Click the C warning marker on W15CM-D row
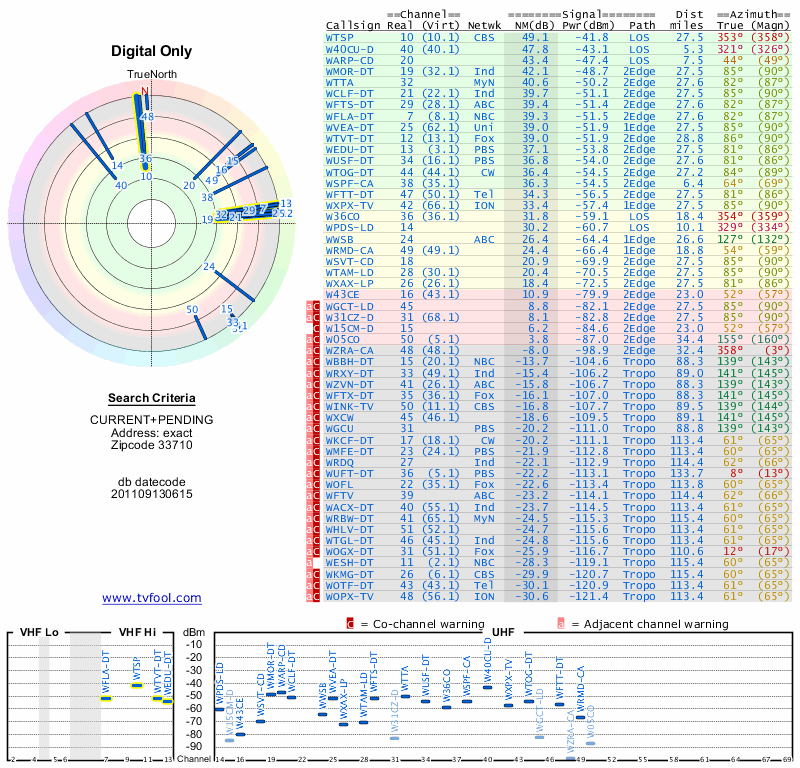The image size is (800, 768). (316, 328)
